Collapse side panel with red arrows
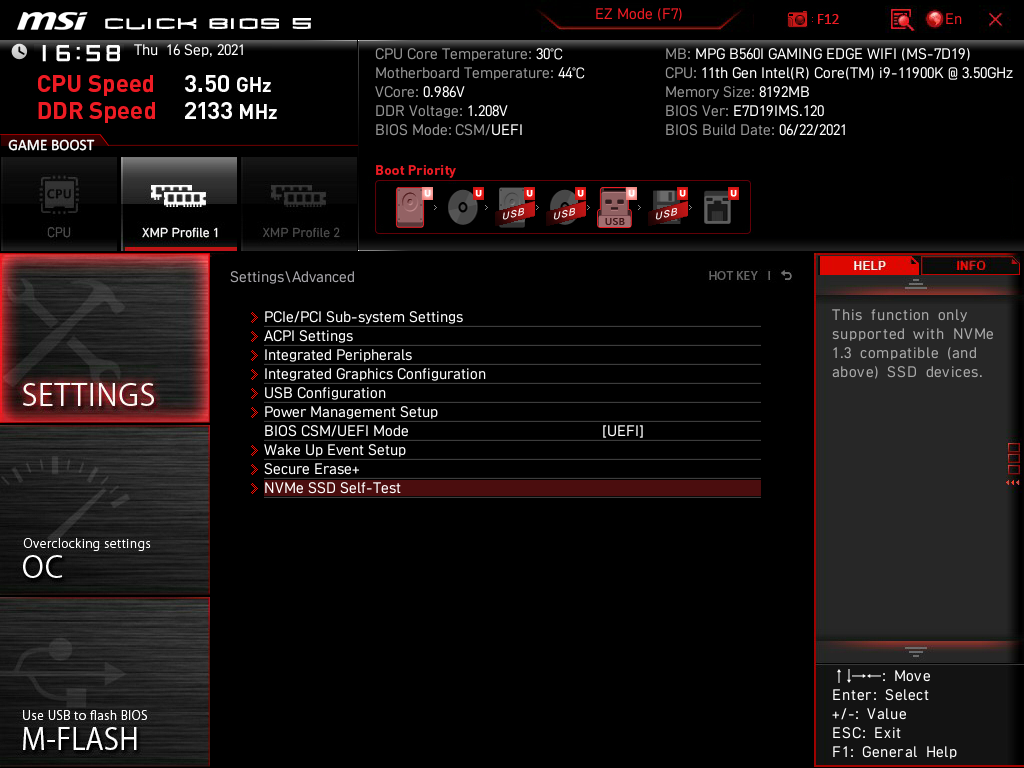Image resolution: width=1024 pixels, height=768 pixels. click(1012, 483)
